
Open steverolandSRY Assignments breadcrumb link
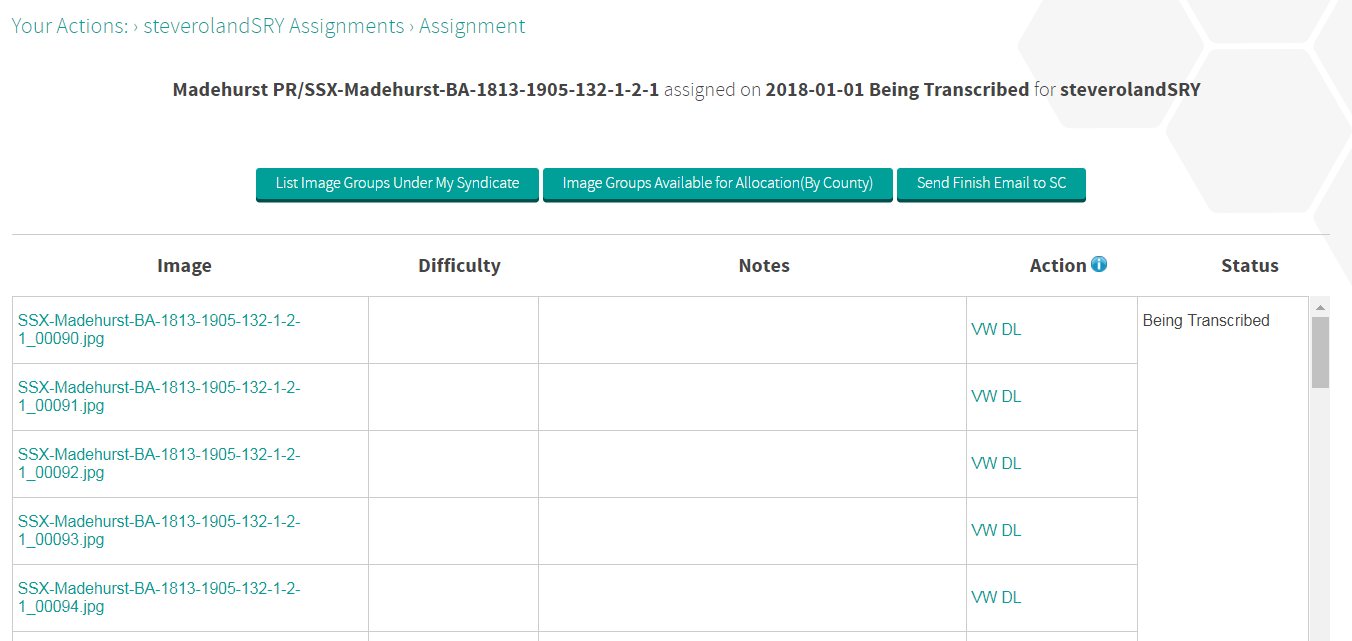pyautogui.click(x=274, y=26)
